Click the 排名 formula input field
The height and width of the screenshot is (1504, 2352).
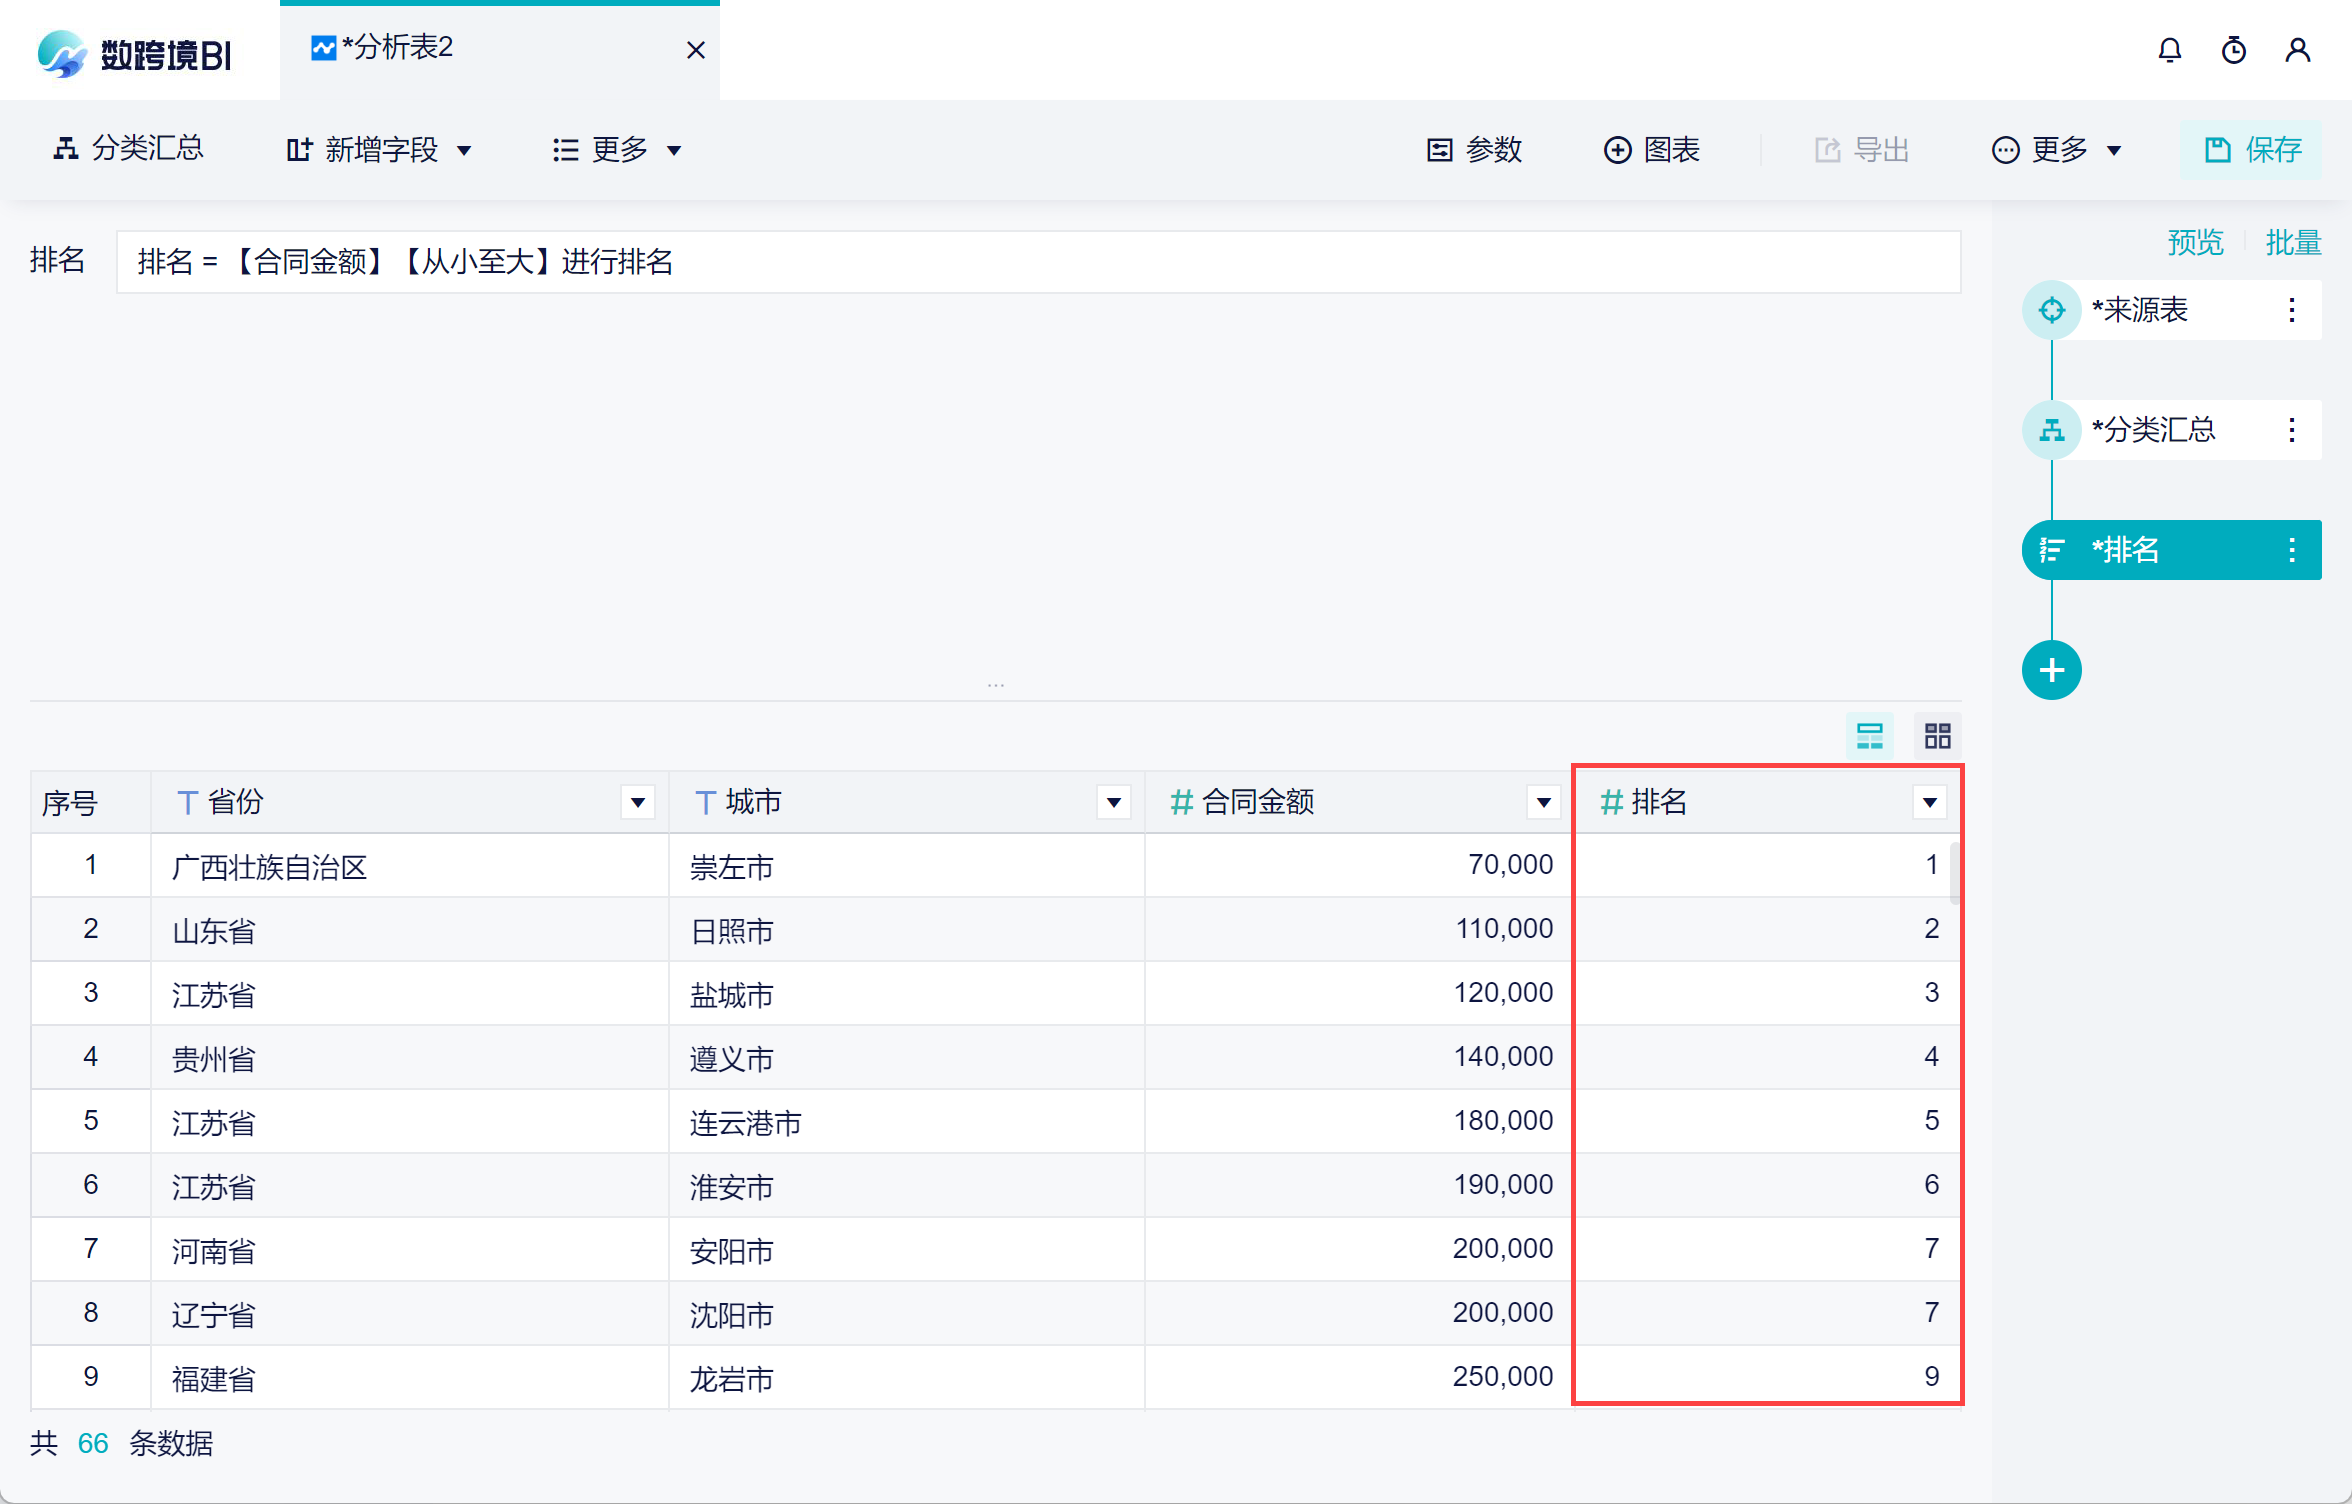click(x=1037, y=262)
